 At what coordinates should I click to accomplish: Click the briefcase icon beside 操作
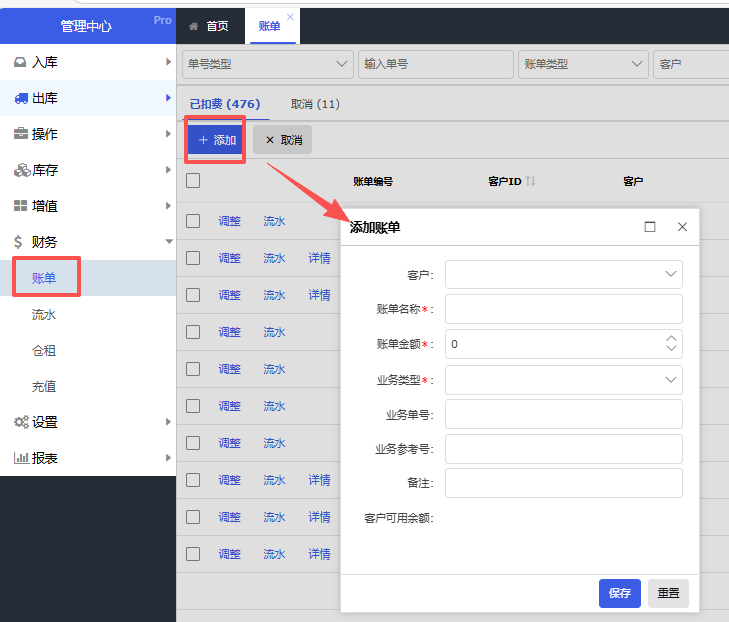tap(20, 134)
